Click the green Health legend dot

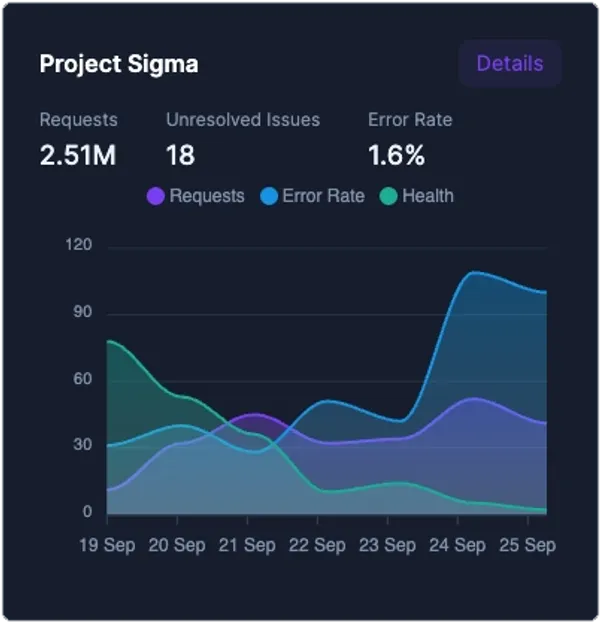389,196
